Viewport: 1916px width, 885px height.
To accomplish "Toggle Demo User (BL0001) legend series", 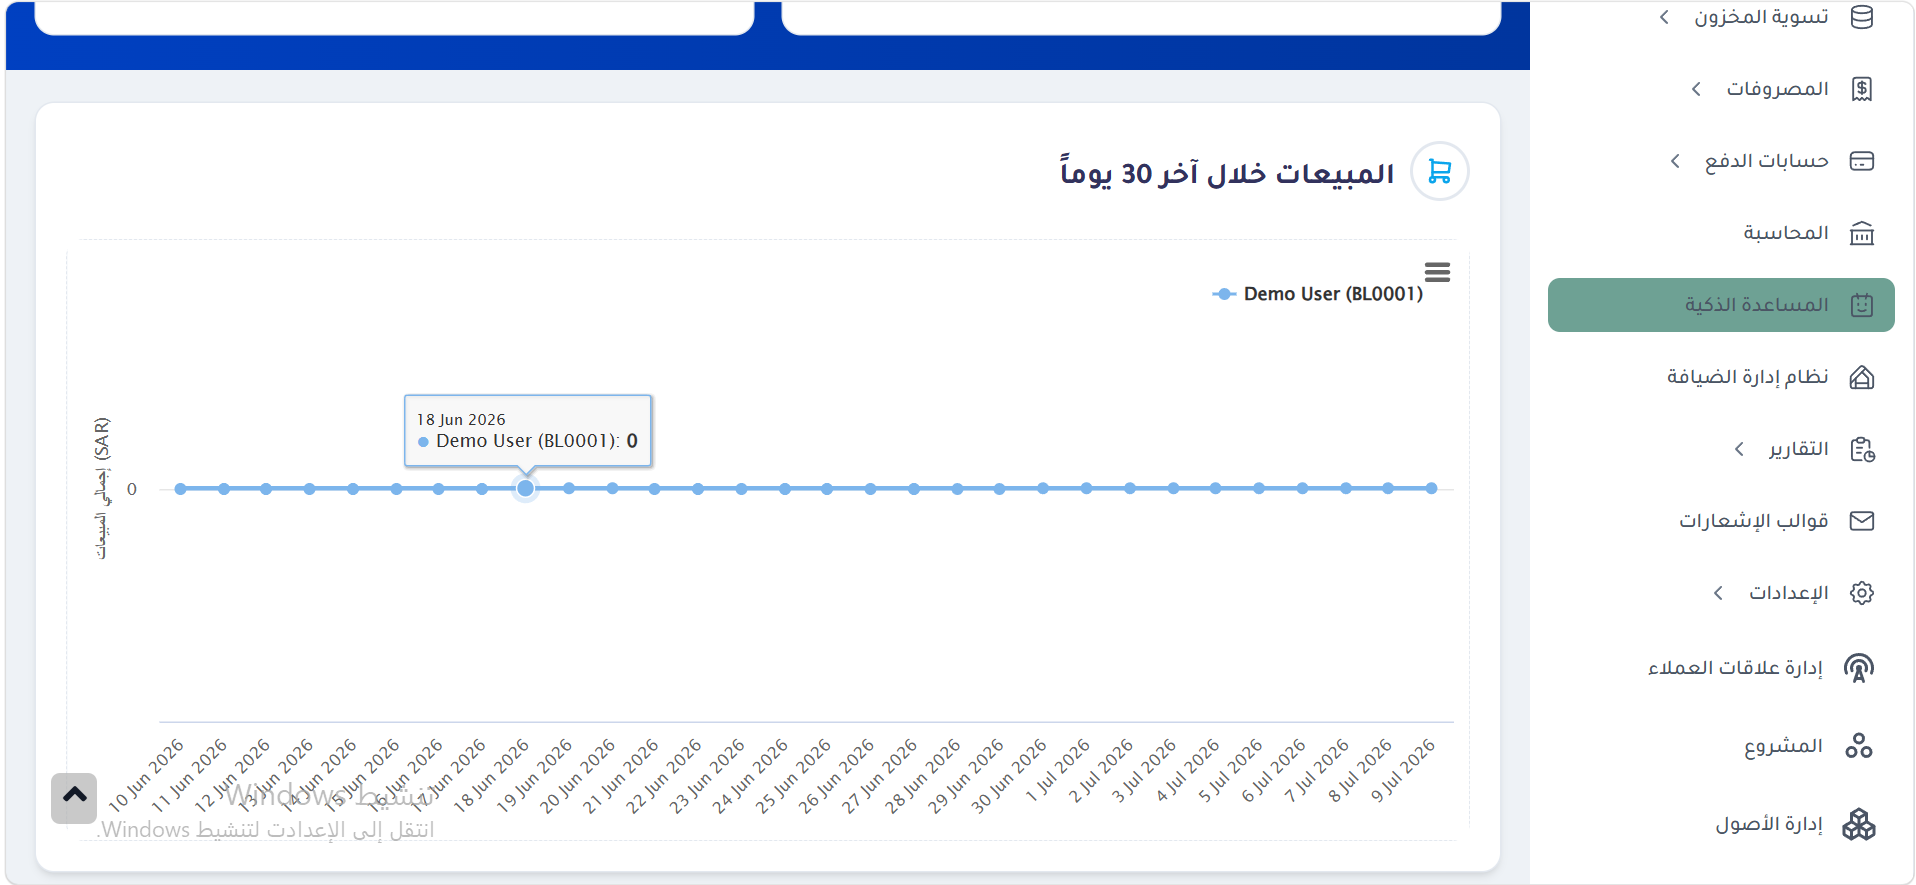I will tap(1317, 294).
